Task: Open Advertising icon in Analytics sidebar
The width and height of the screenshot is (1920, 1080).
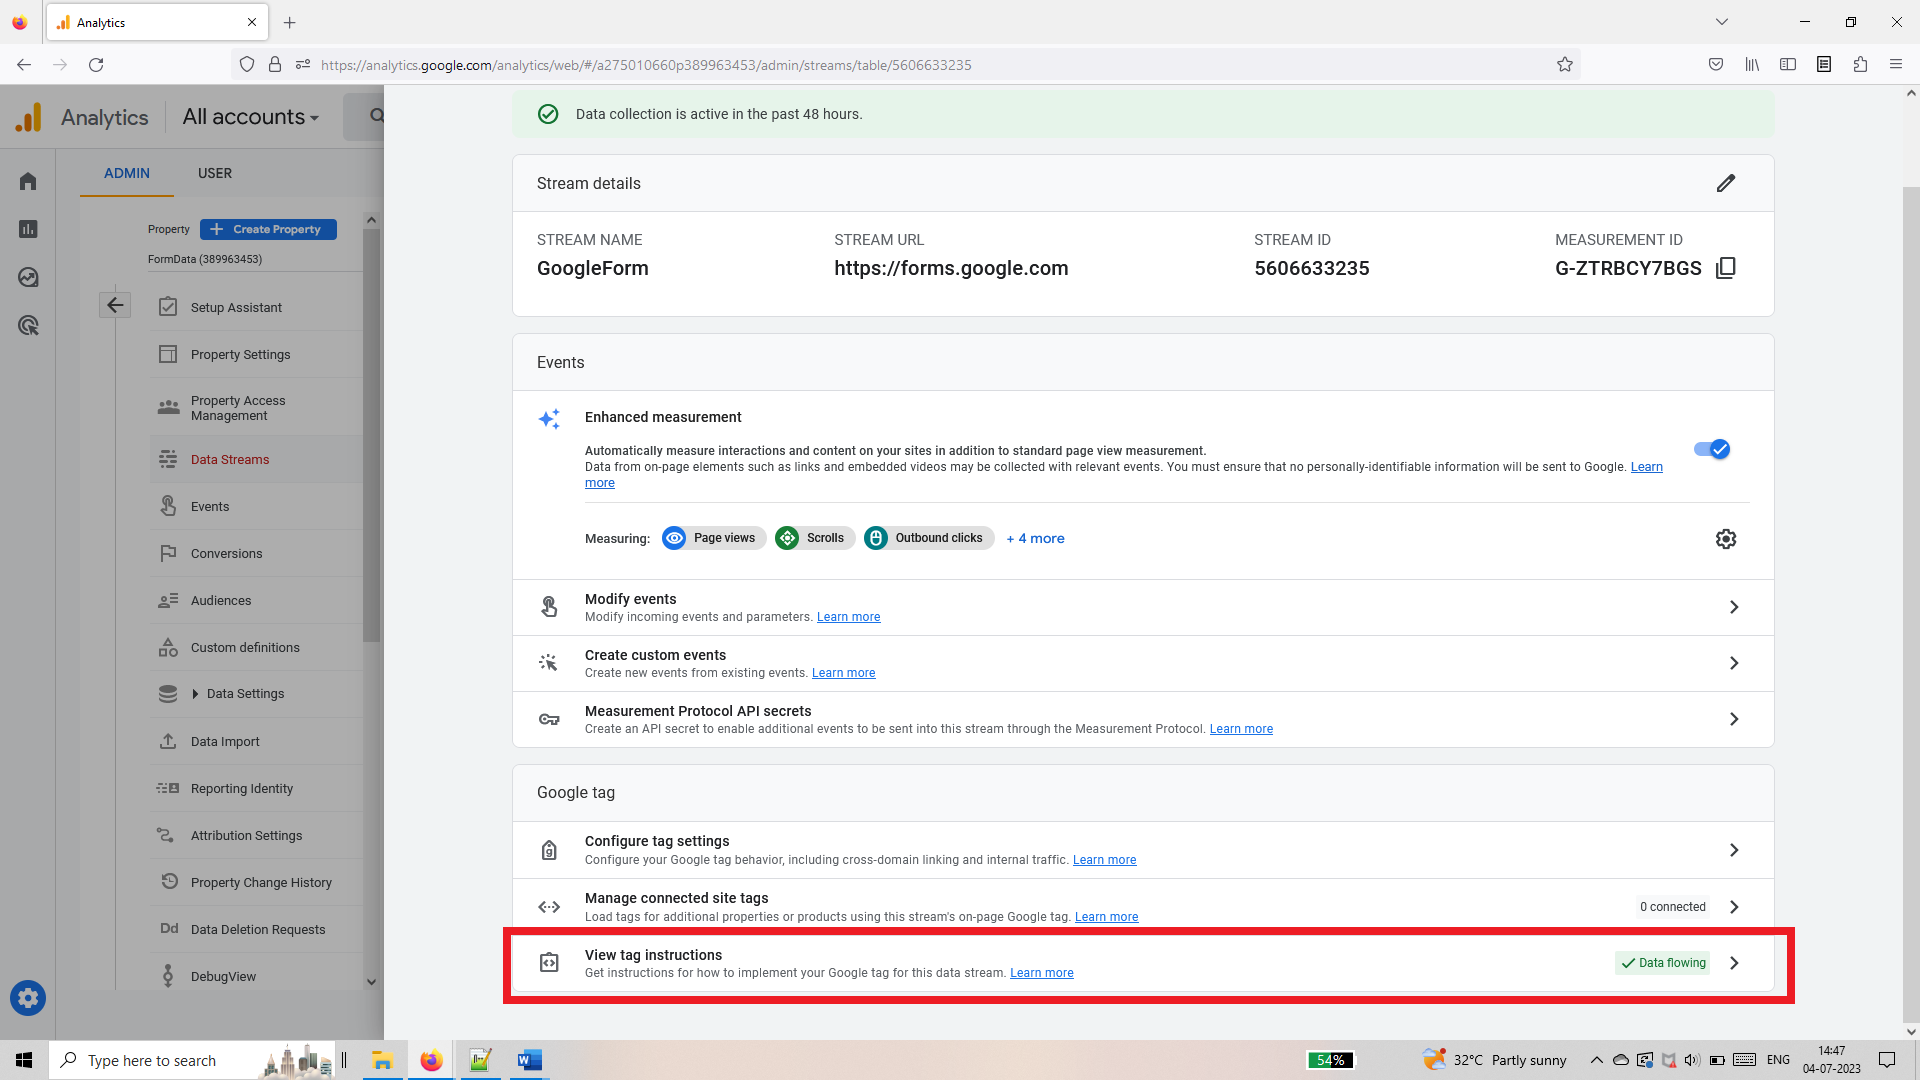Action: click(28, 325)
